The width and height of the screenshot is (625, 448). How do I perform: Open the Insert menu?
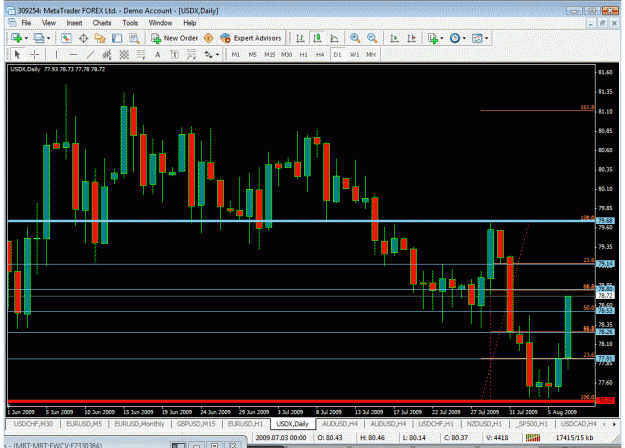coord(74,23)
